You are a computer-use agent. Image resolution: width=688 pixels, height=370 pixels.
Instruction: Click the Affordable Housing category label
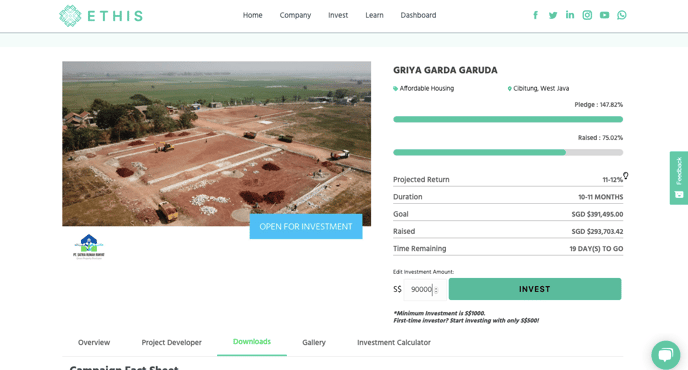point(426,88)
